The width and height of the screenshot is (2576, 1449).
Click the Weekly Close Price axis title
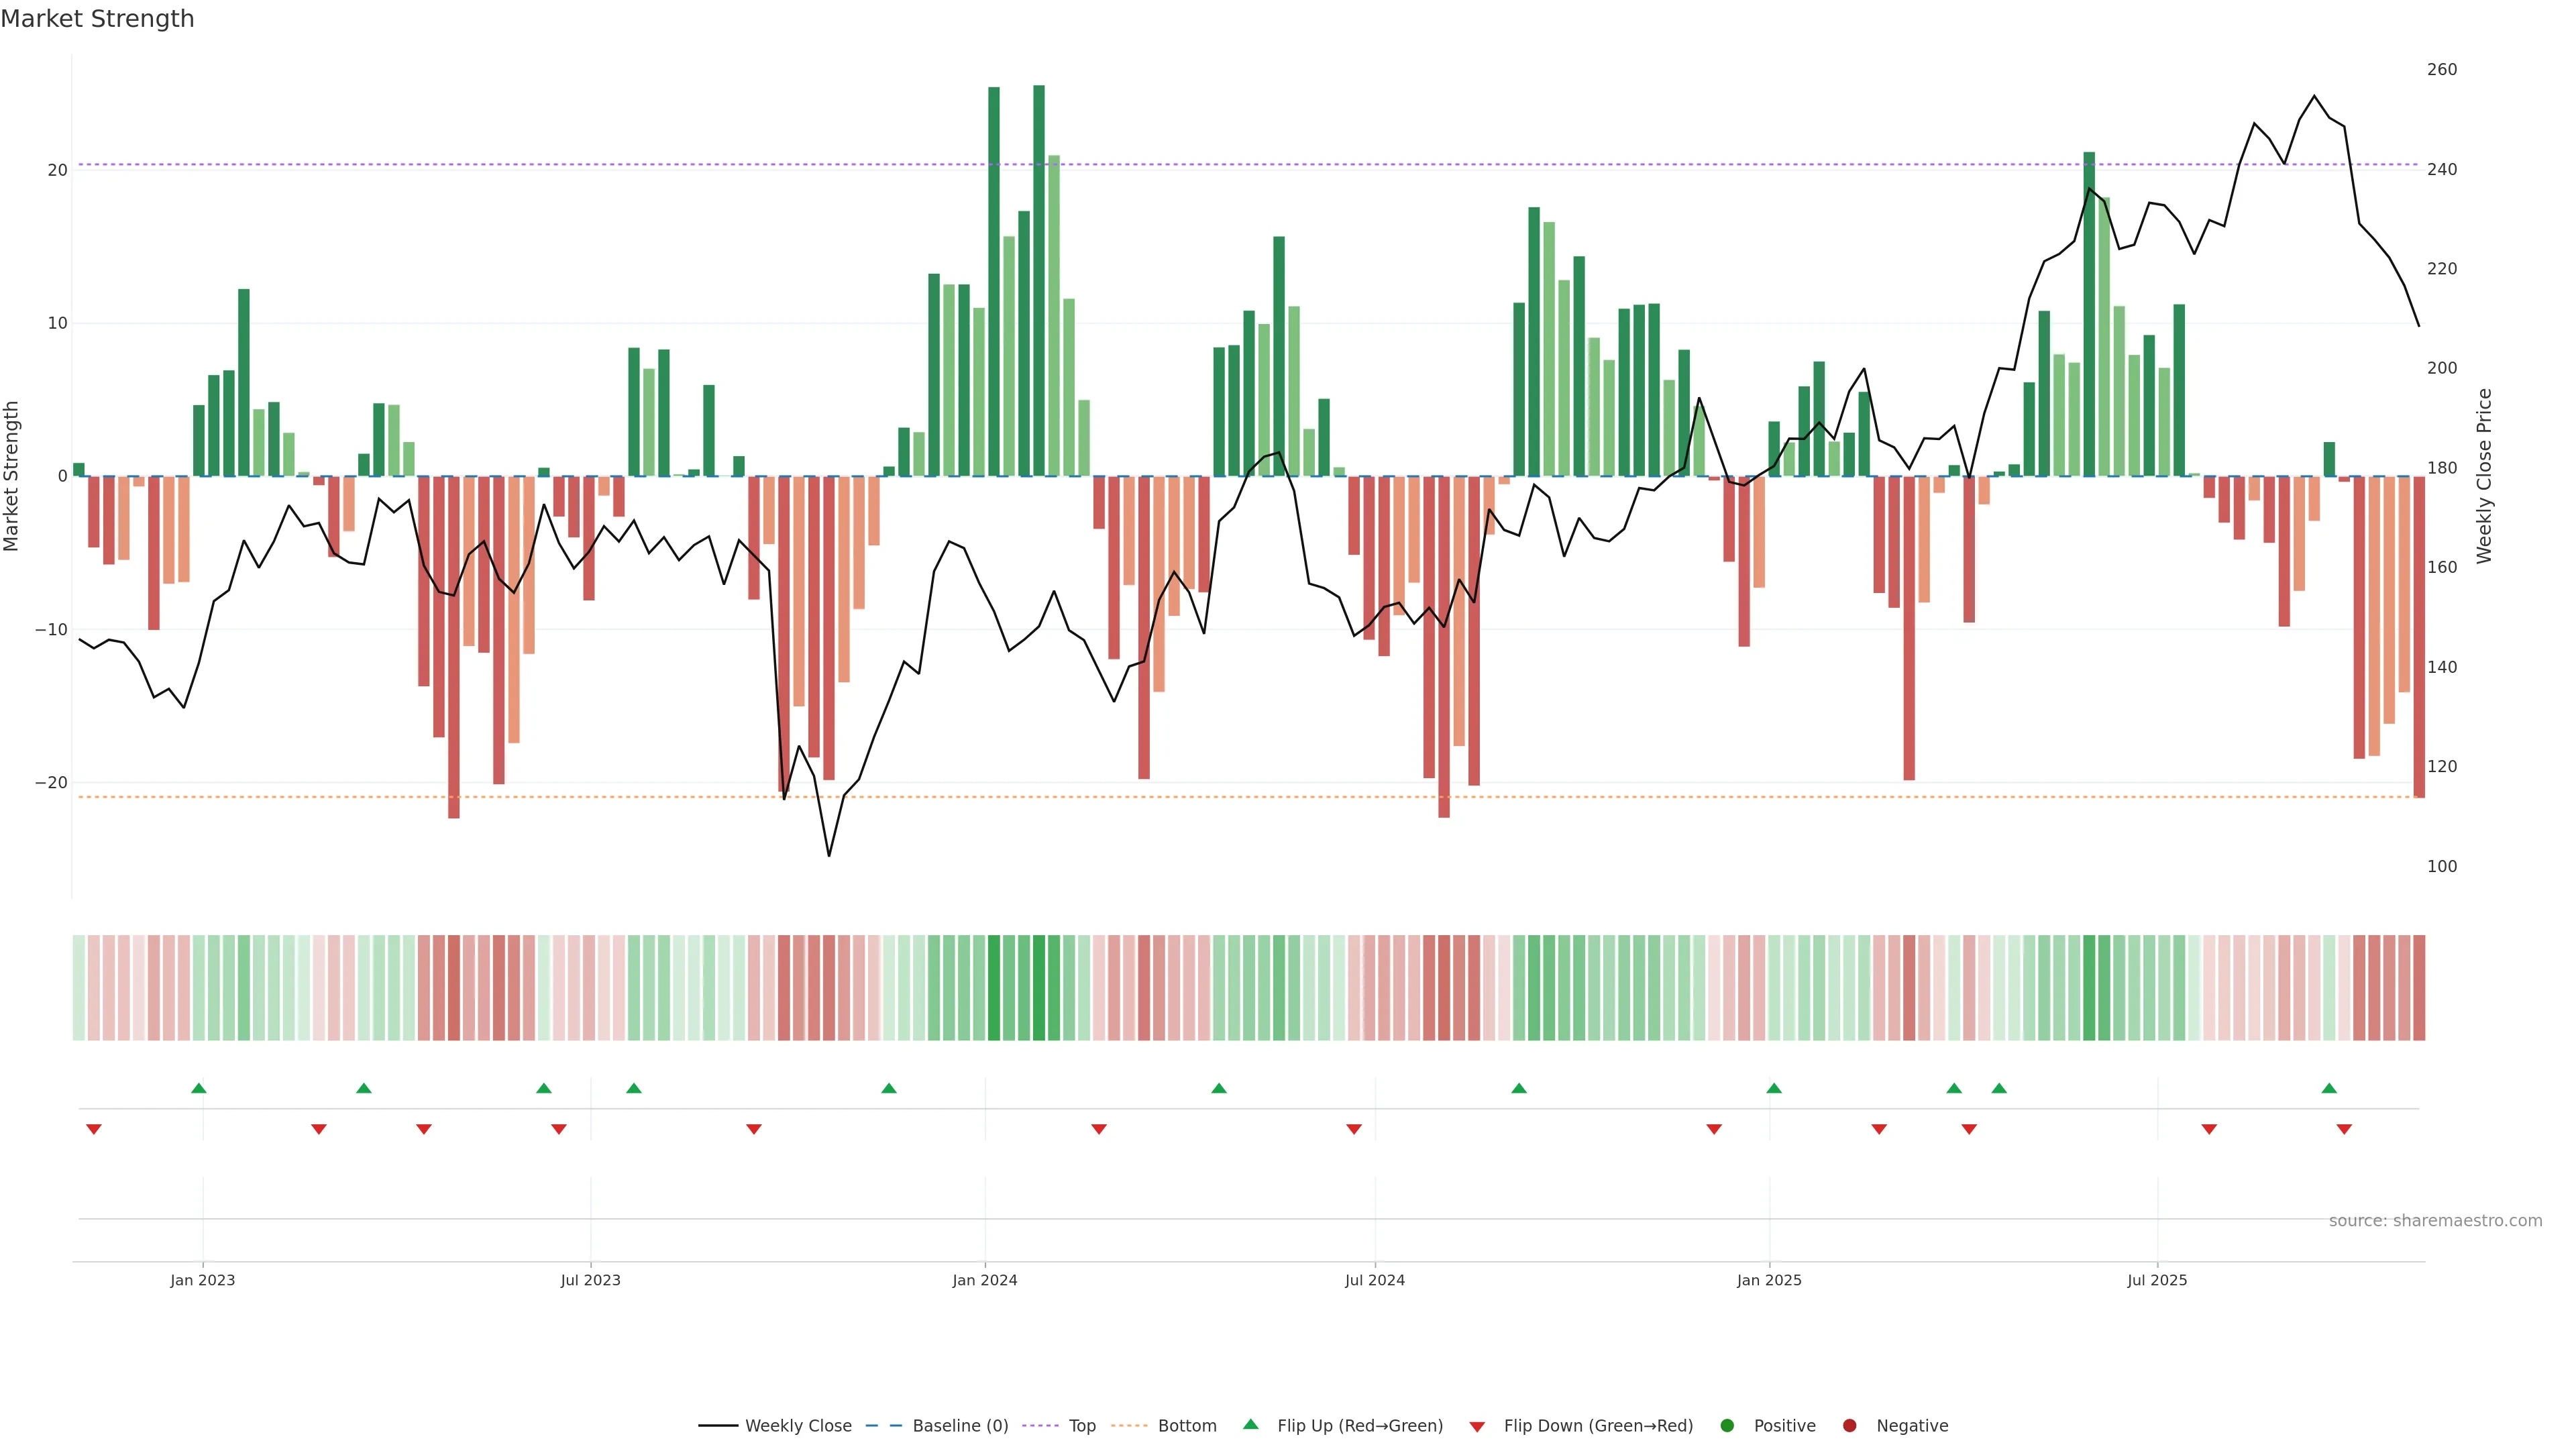[2484, 476]
